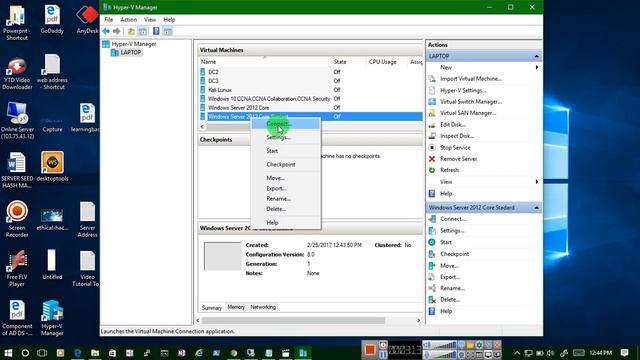
Task: Click the Delete icon in Actions pane
Action: (432, 300)
